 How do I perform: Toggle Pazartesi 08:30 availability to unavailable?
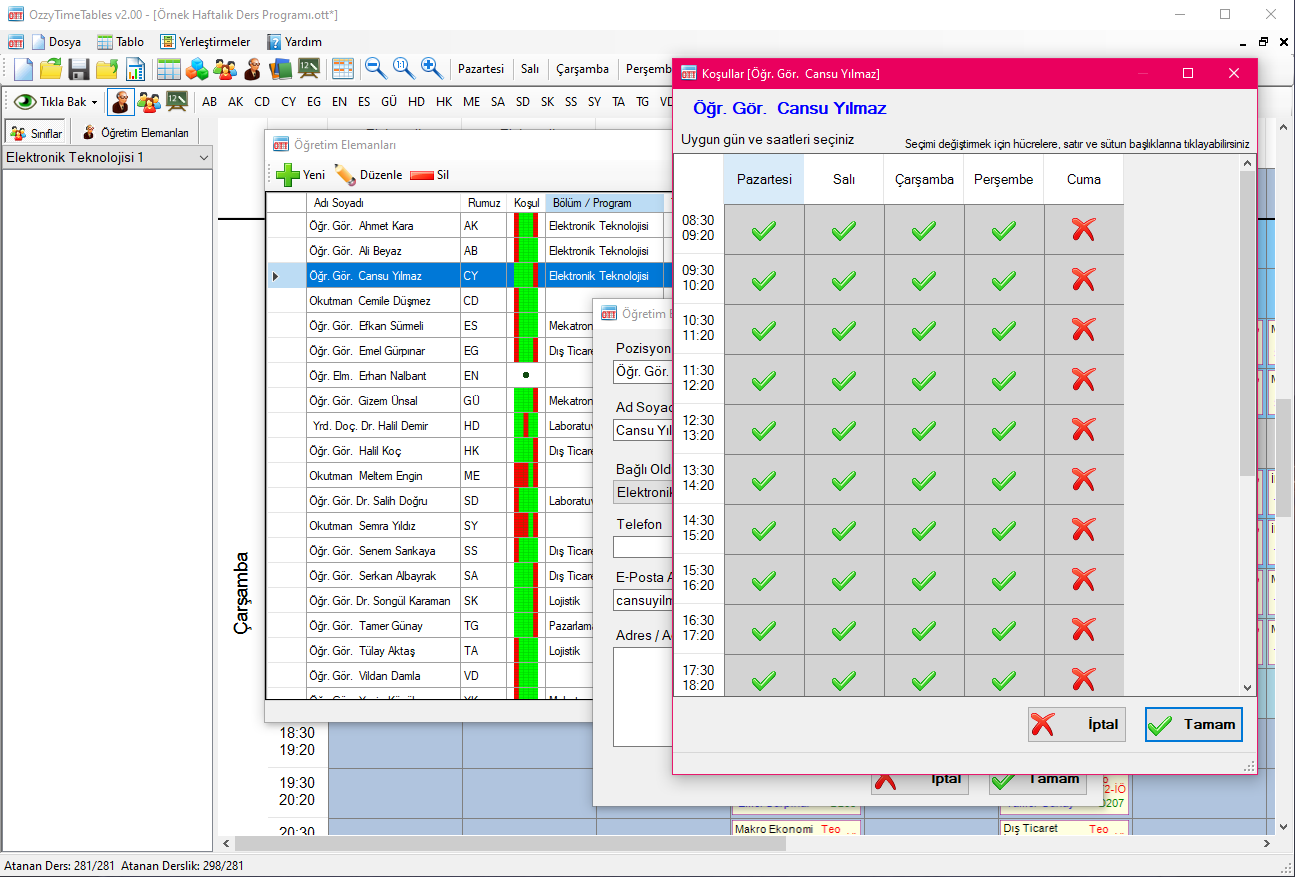[x=763, y=230]
